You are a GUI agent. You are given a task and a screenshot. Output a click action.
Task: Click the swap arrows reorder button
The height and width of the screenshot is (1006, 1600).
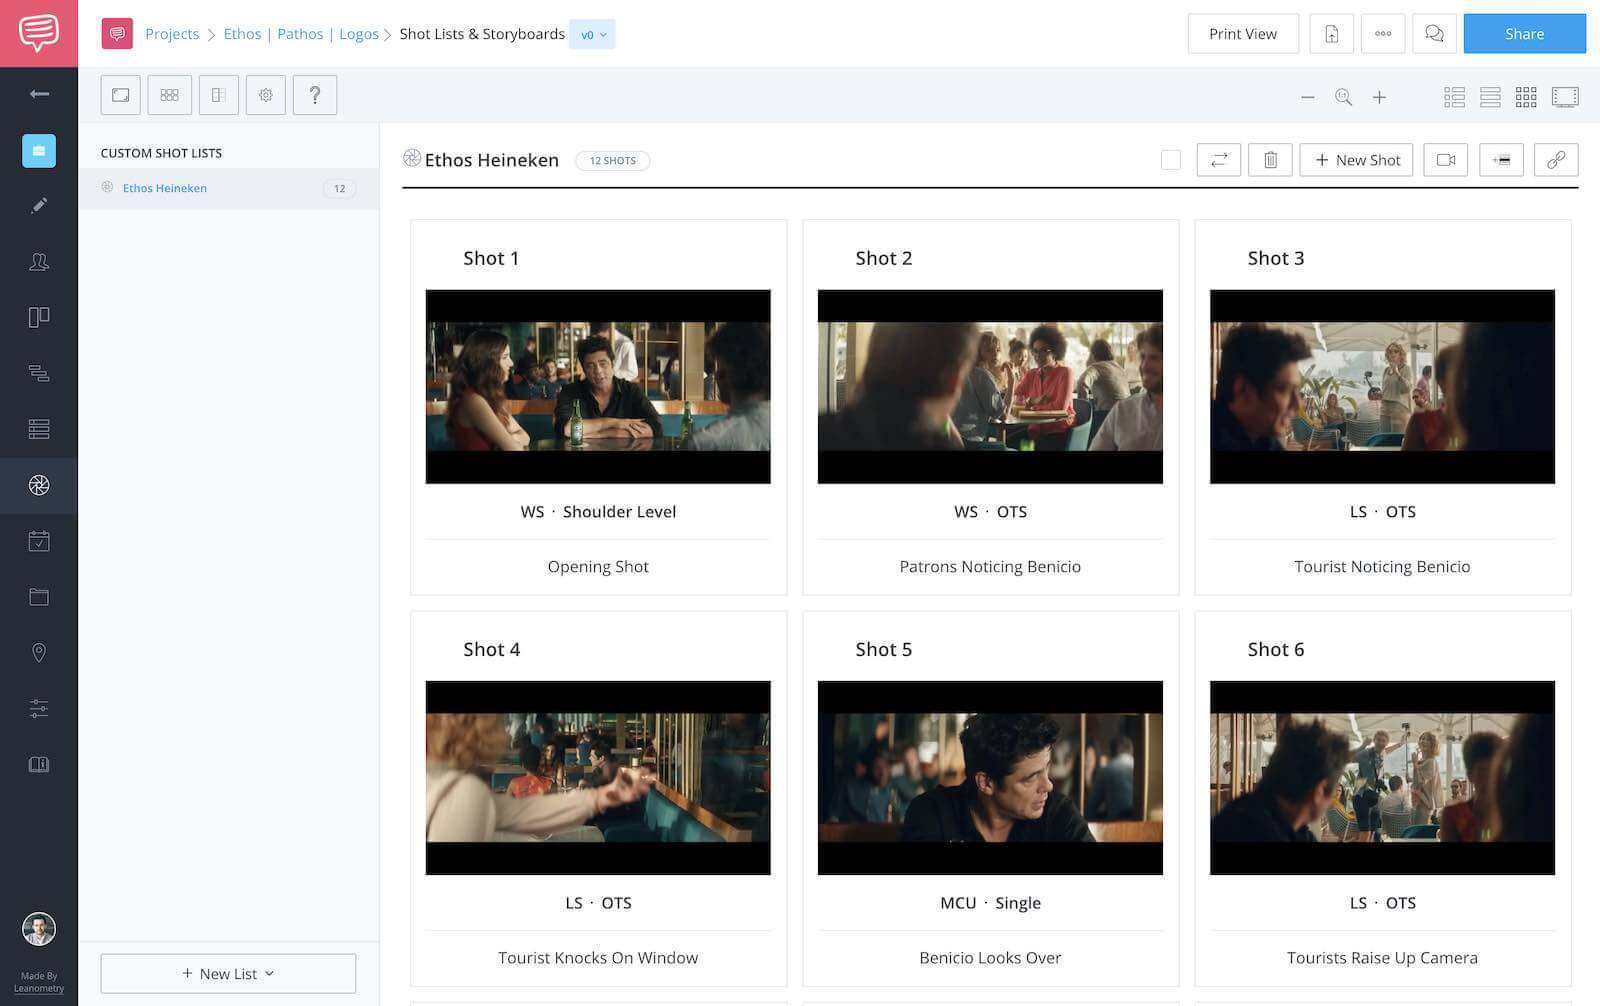pos(1219,160)
